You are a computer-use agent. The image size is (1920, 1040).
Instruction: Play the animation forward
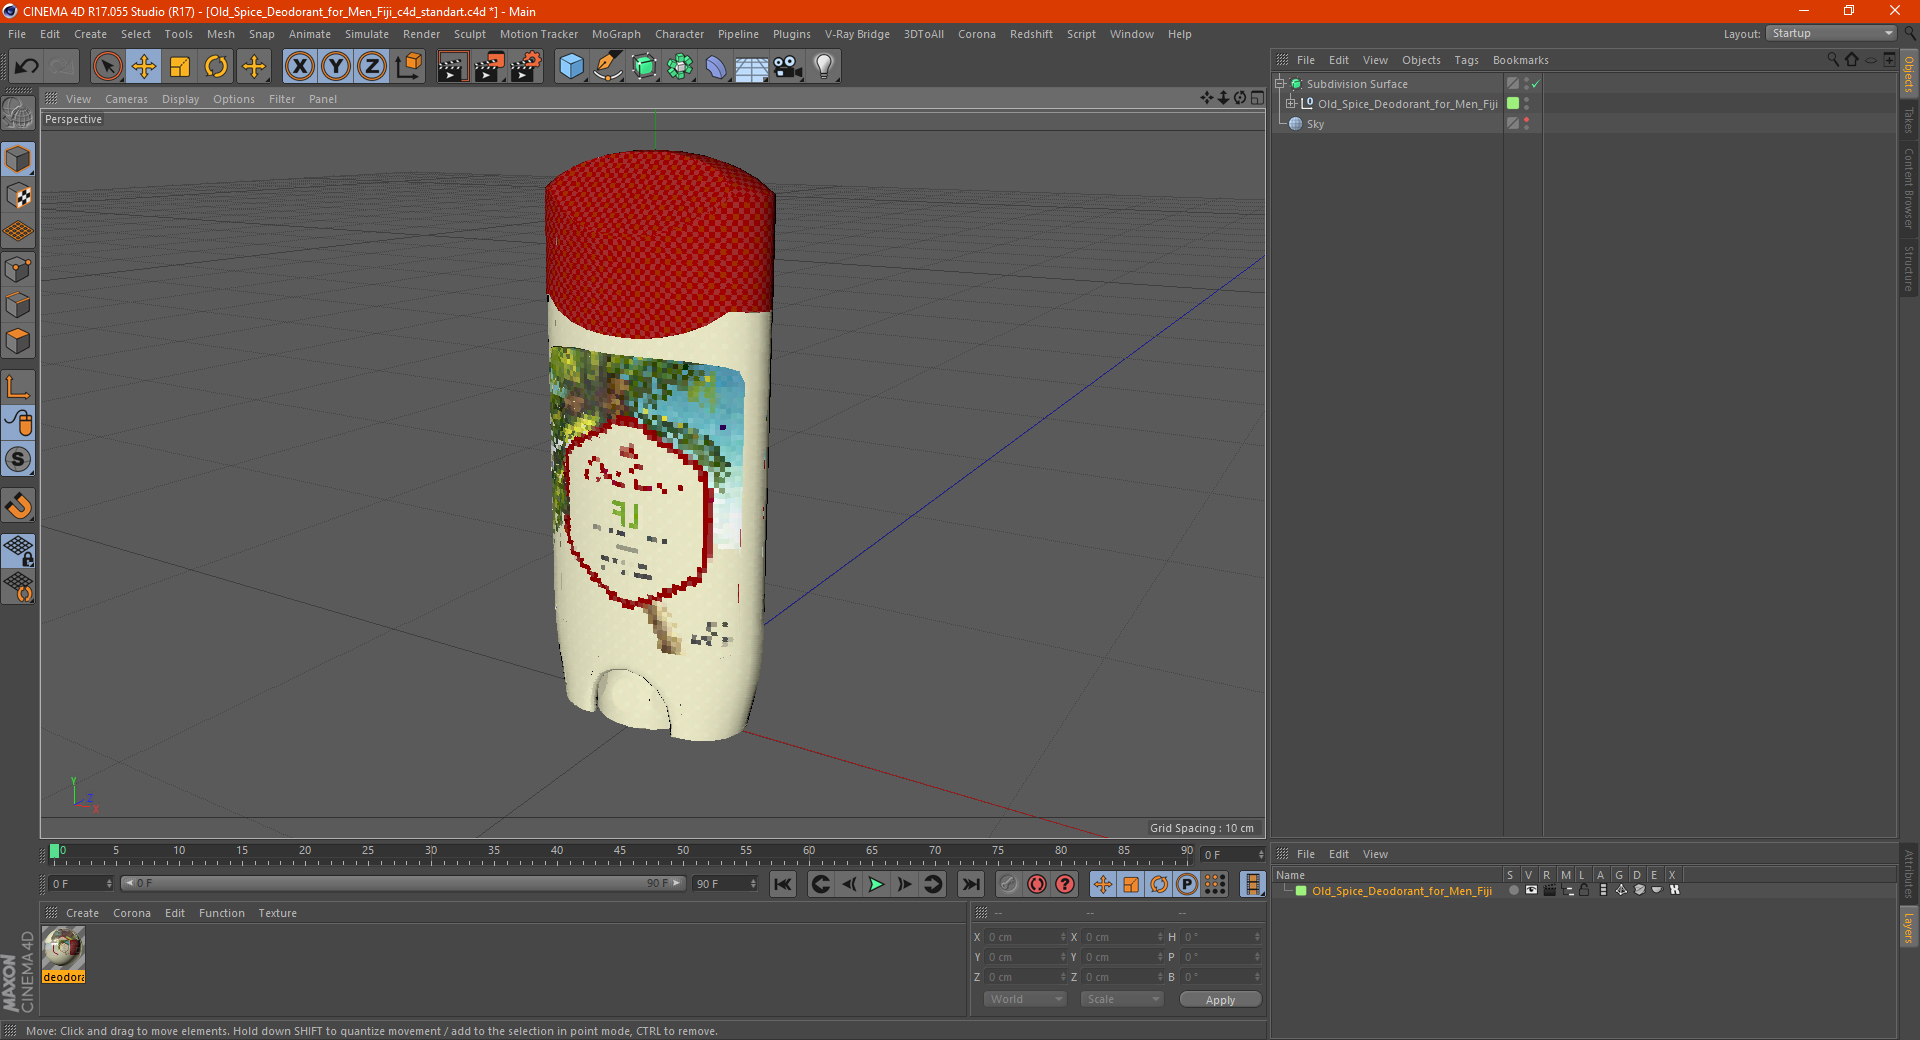[x=876, y=884]
